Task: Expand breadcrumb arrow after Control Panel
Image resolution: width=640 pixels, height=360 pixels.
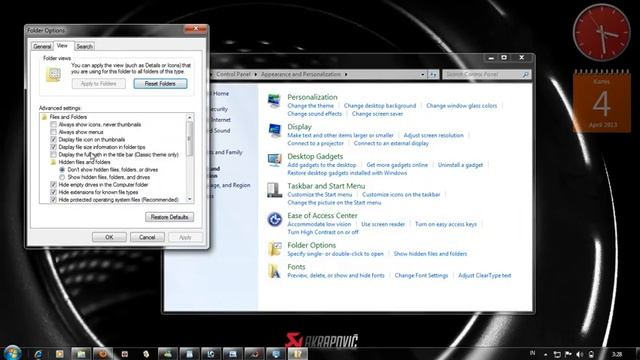Action: (x=256, y=74)
